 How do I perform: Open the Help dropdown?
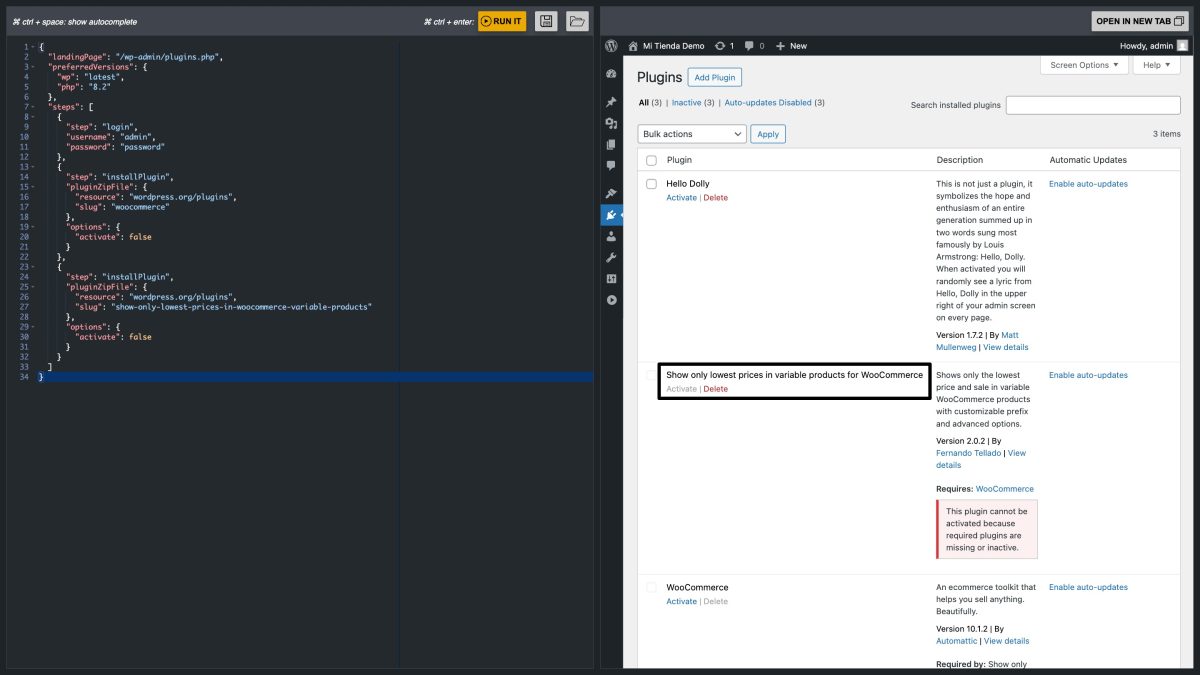coord(1155,65)
